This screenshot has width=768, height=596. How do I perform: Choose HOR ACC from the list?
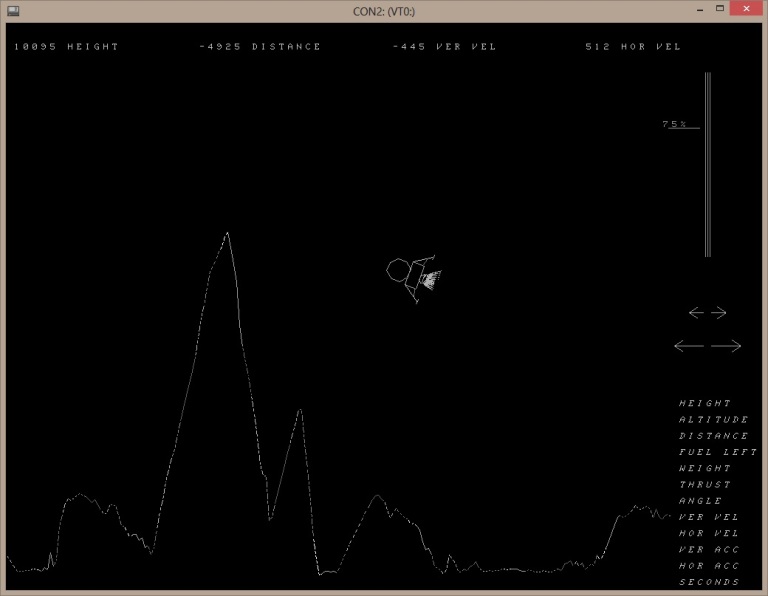[709, 565]
